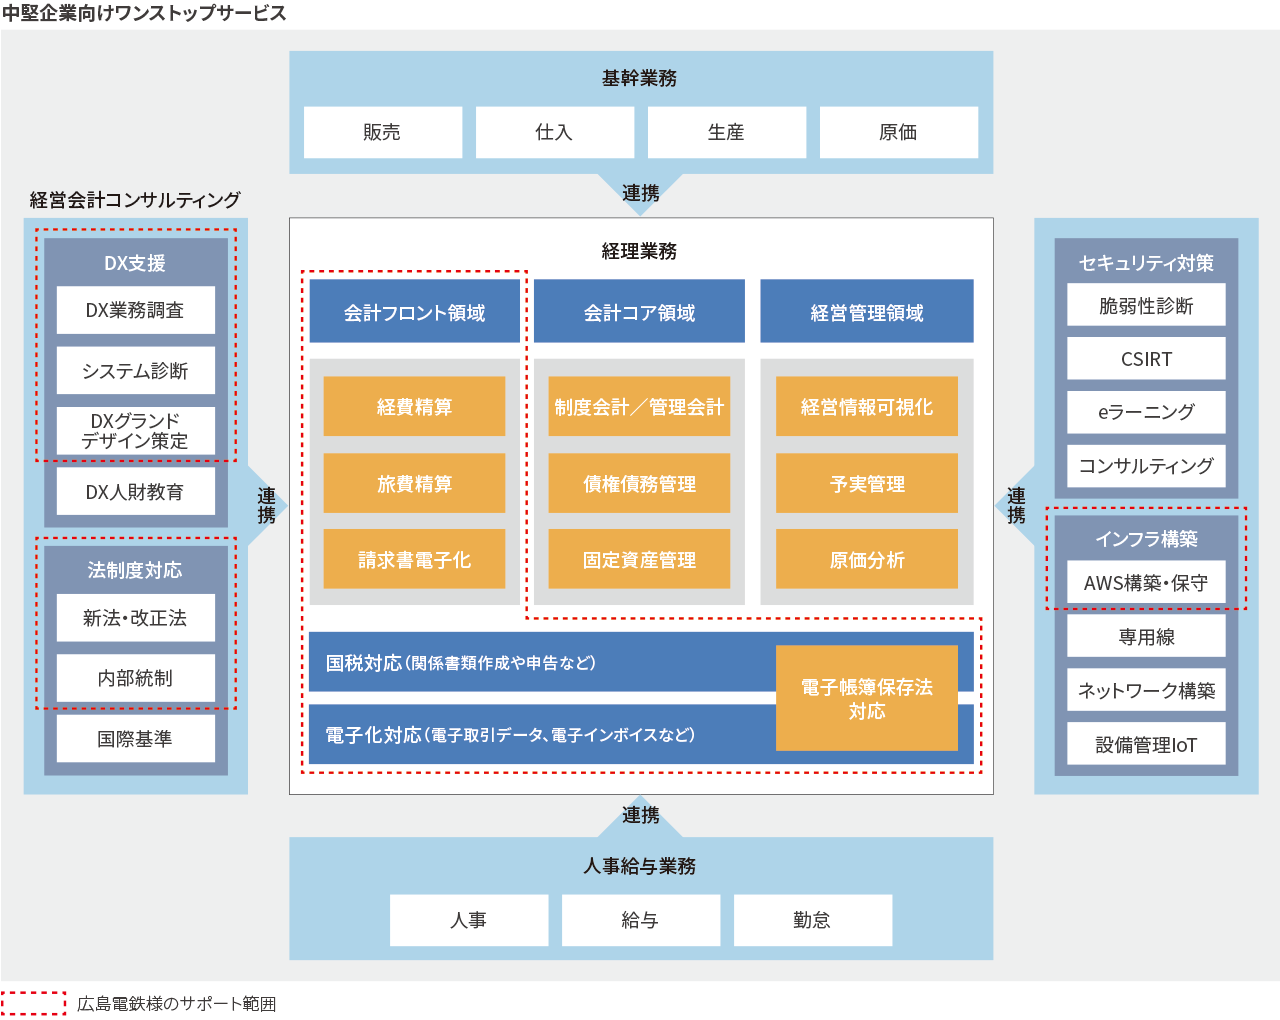
Task: Select the 会計コア領域 header
Action: [x=640, y=312]
